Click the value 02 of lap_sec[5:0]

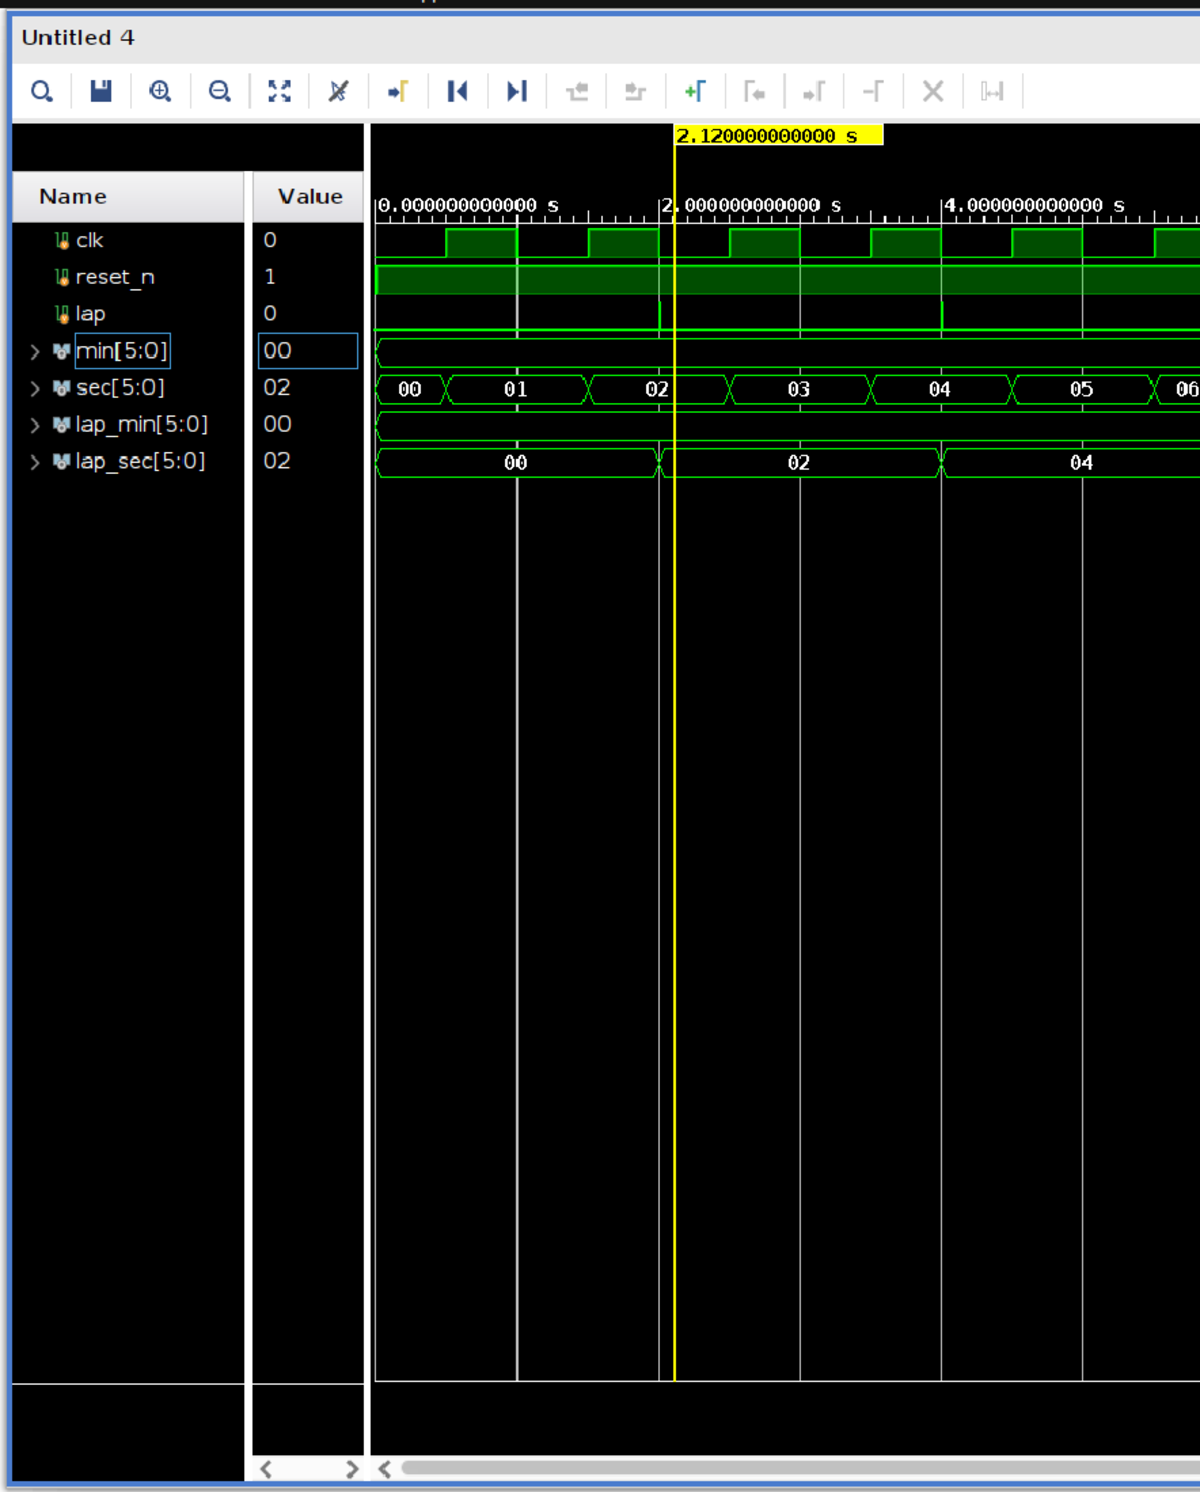277,461
